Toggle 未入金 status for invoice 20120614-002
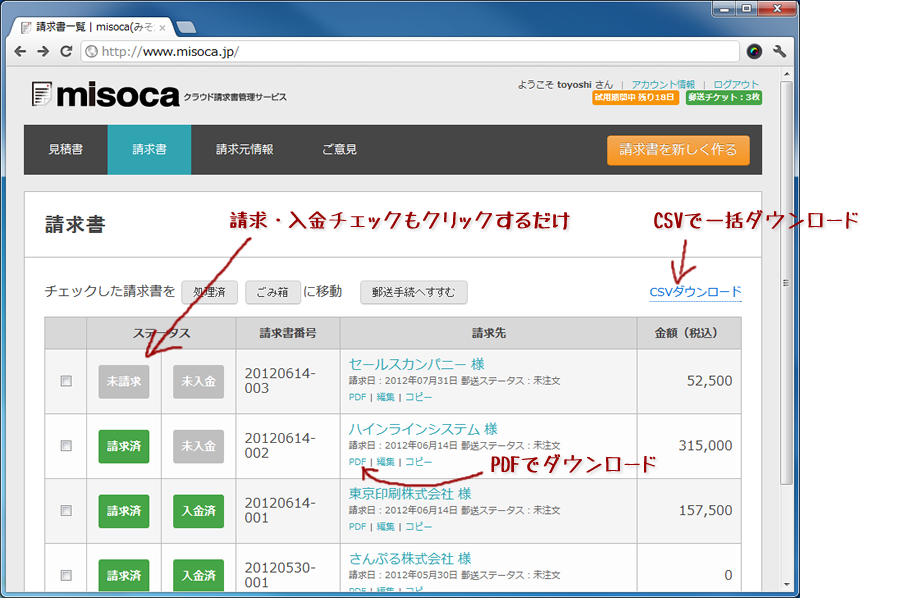 [x=199, y=446]
